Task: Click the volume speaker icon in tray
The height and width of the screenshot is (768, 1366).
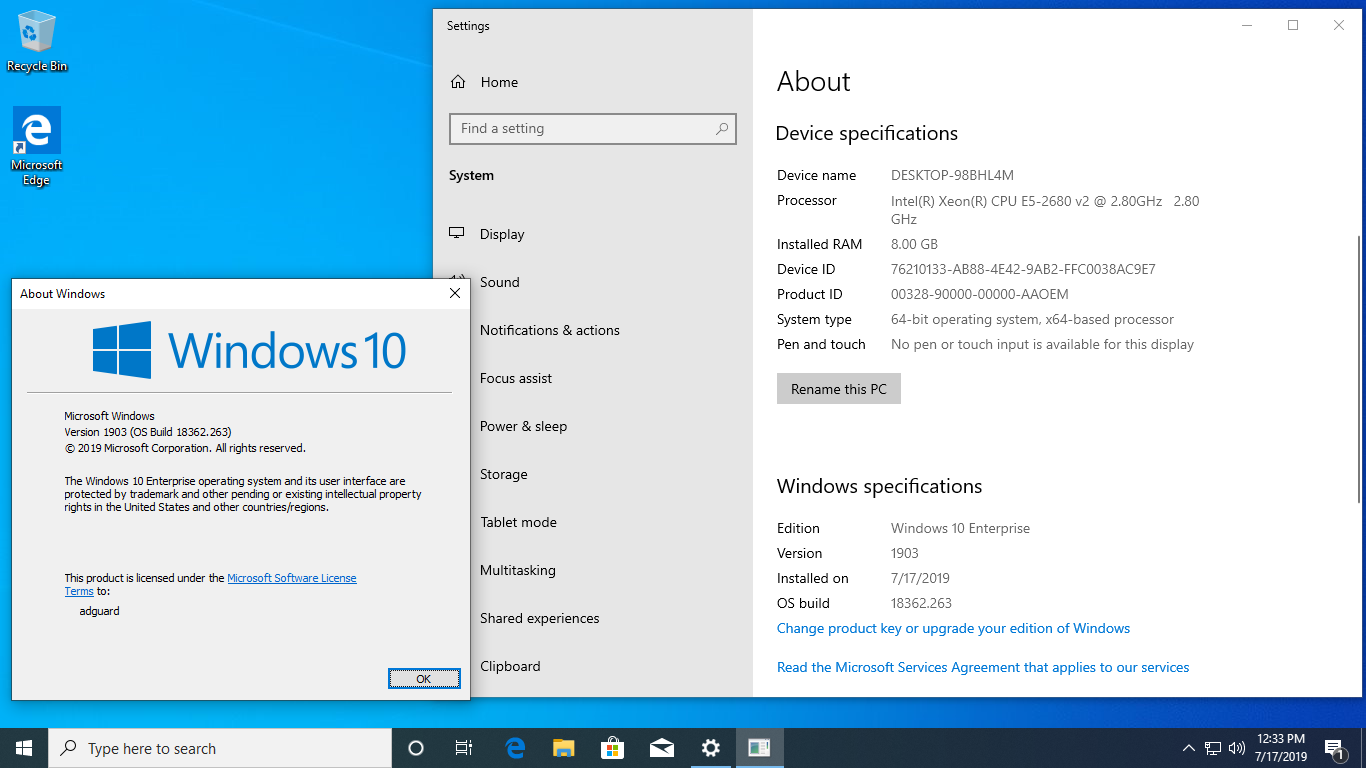Action: click(1237, 748)
